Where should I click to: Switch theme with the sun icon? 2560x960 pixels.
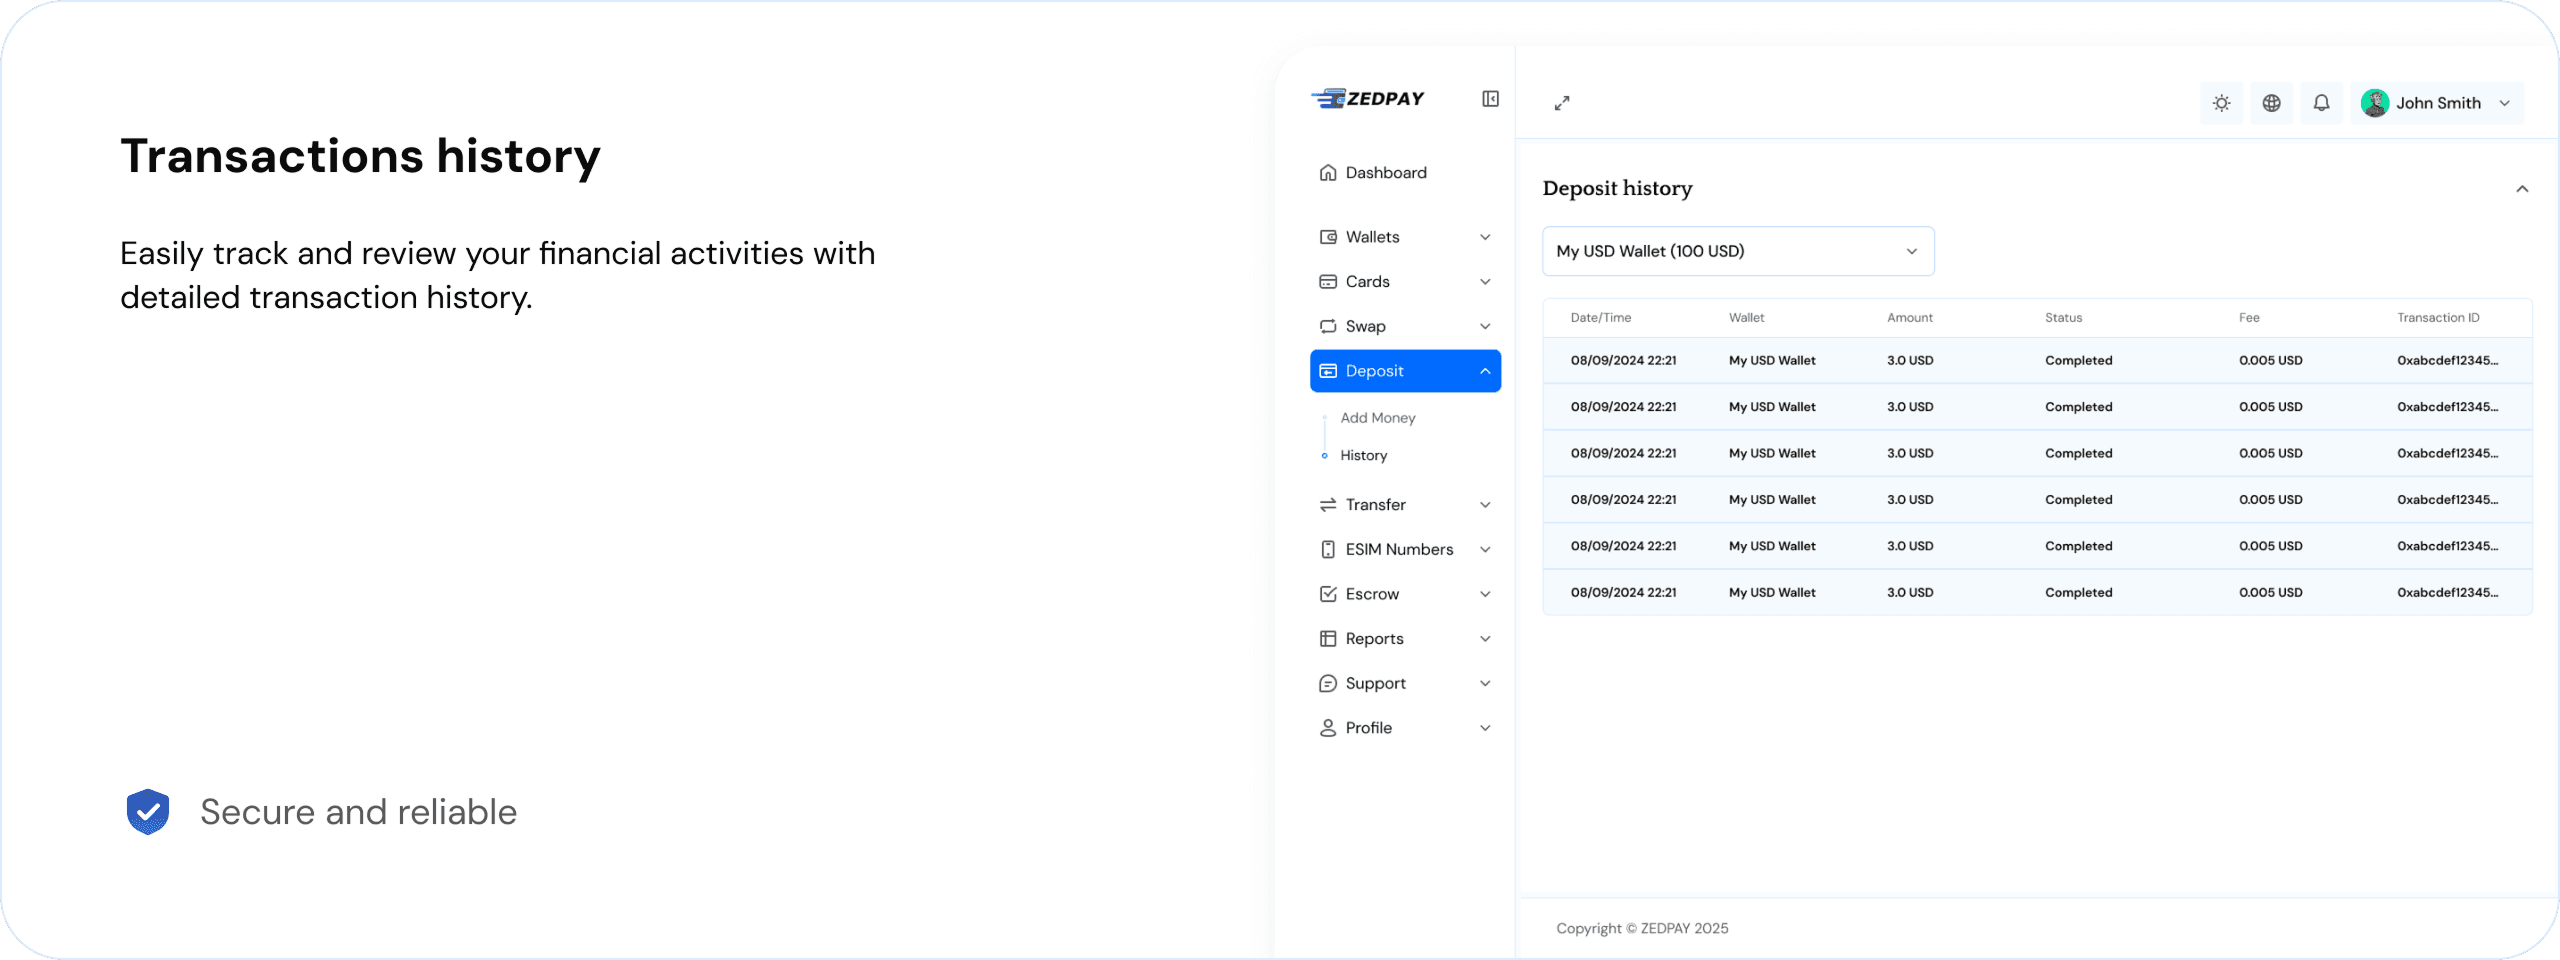tap(2221, 102)
